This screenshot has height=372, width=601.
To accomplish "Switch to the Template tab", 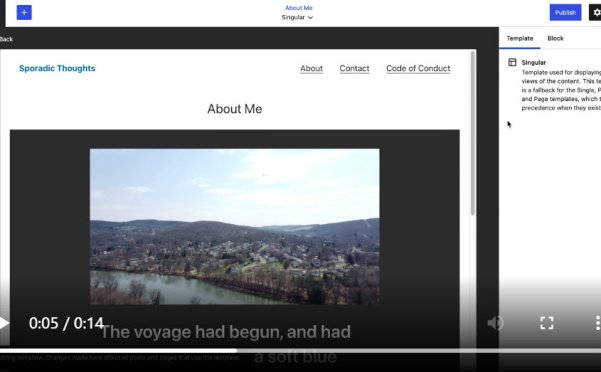I will (x=520, y=38).
